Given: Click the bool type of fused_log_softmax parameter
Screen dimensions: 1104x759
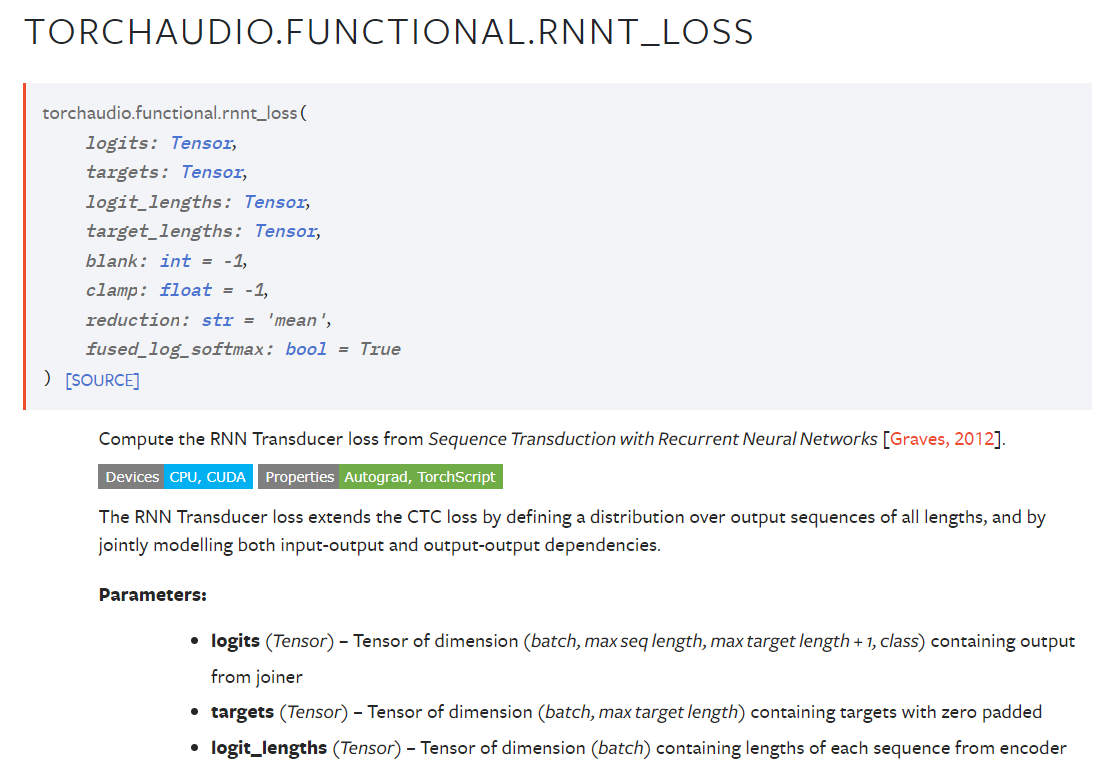Looking at the screenshot, I should point(306,349).
